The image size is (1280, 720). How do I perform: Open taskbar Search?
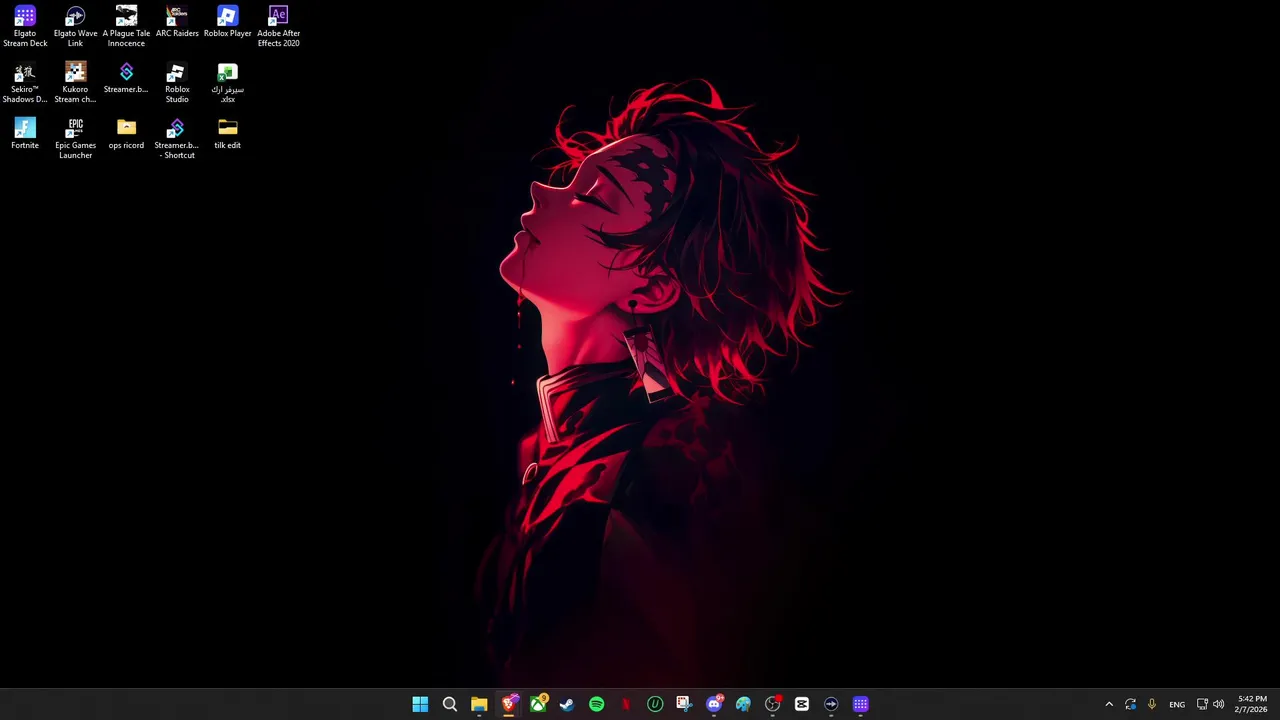(450, 704)
